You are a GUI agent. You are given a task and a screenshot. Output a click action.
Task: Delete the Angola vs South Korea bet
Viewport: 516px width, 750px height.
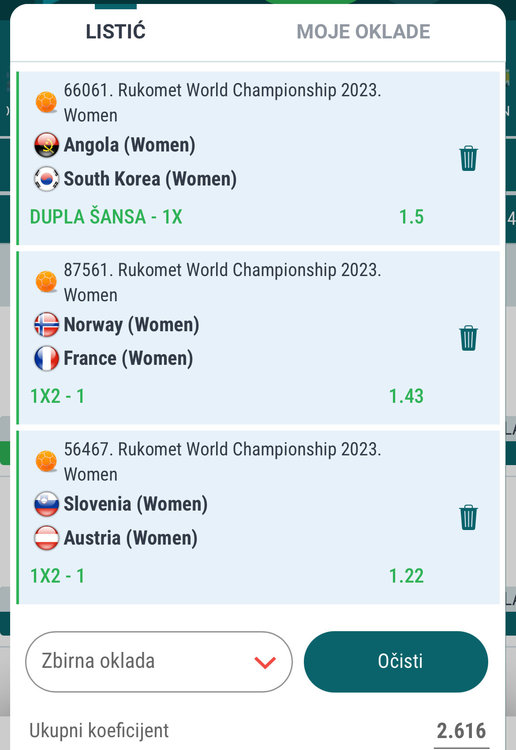click(x=468, y=158)
